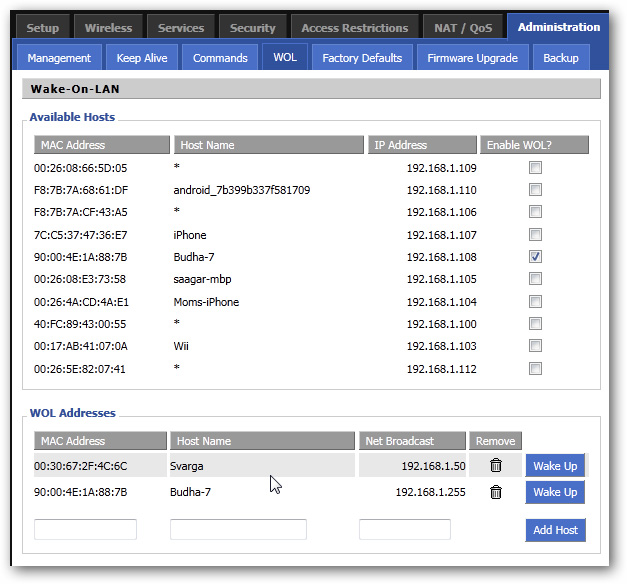Open the Security tab
627x584 pixels.
pyautogui.click(x=253, y=28)
